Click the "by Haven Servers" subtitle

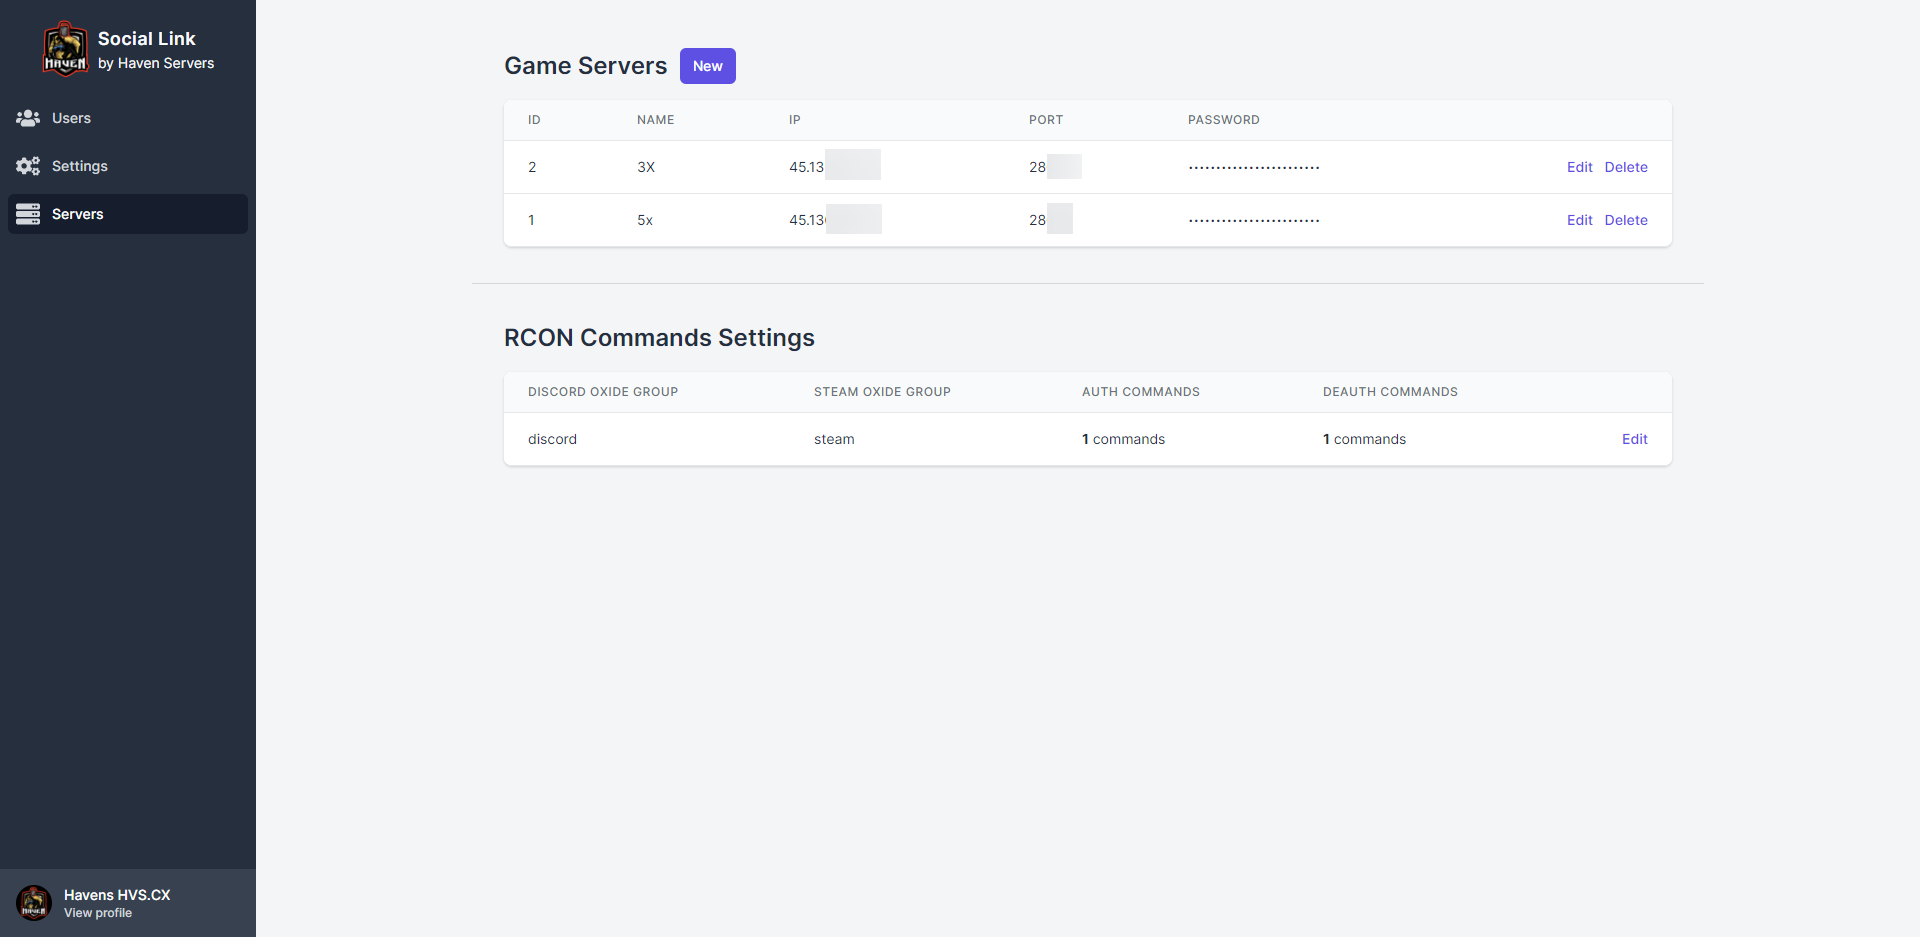(x=156, y=63)
